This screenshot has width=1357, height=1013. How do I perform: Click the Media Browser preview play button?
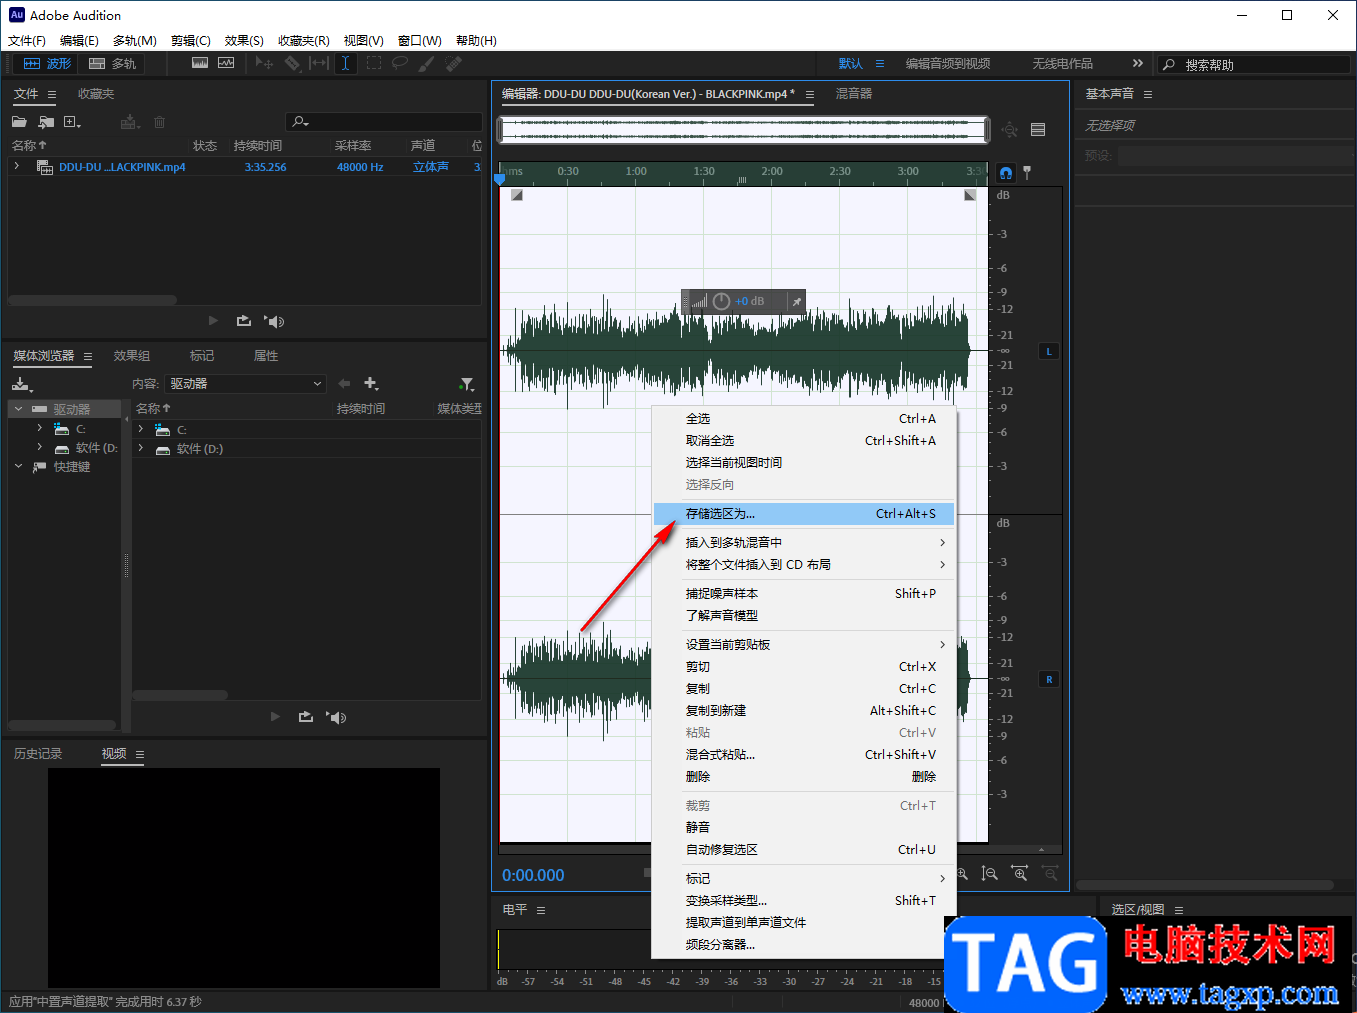[x=275, y=717]
